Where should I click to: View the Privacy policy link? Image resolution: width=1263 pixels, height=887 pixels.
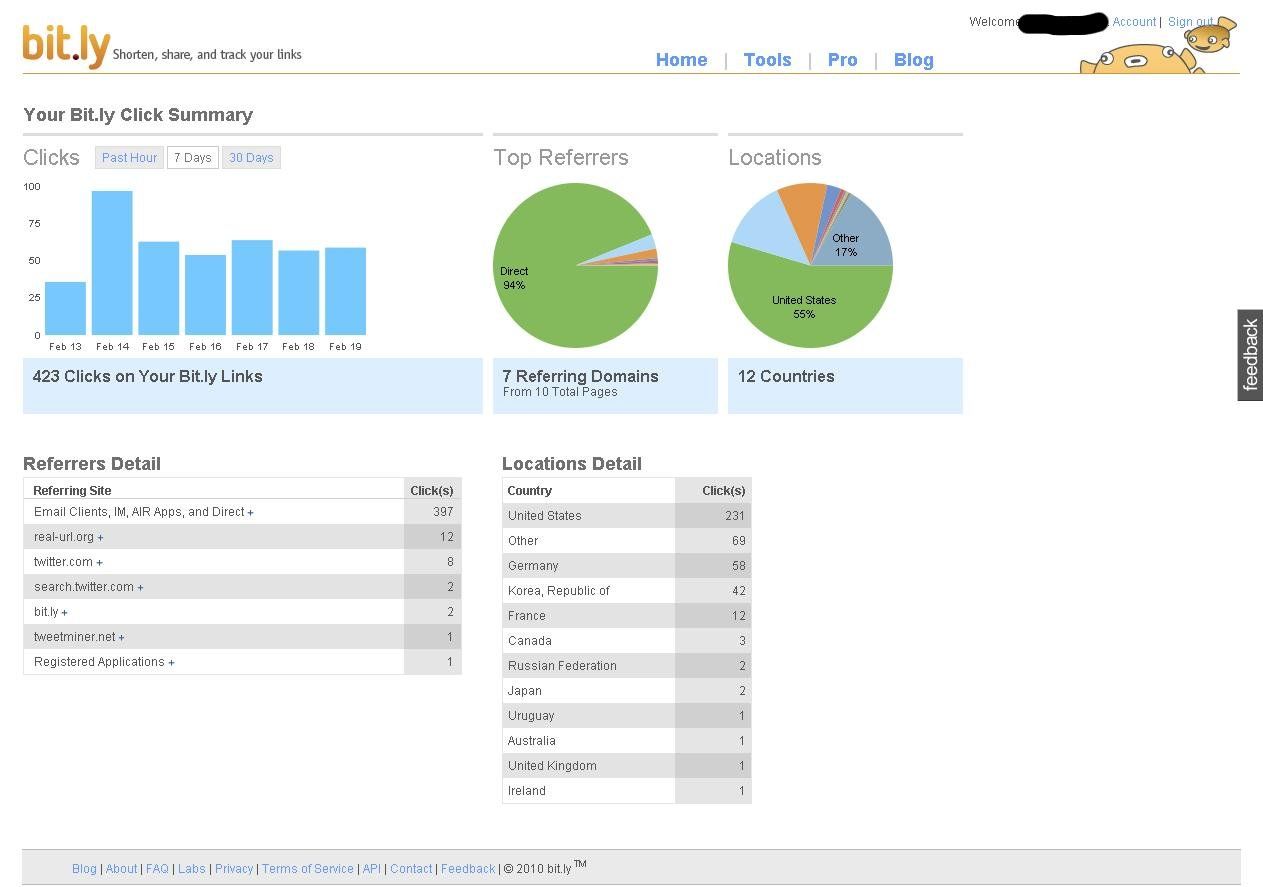(x=234, y=869)
